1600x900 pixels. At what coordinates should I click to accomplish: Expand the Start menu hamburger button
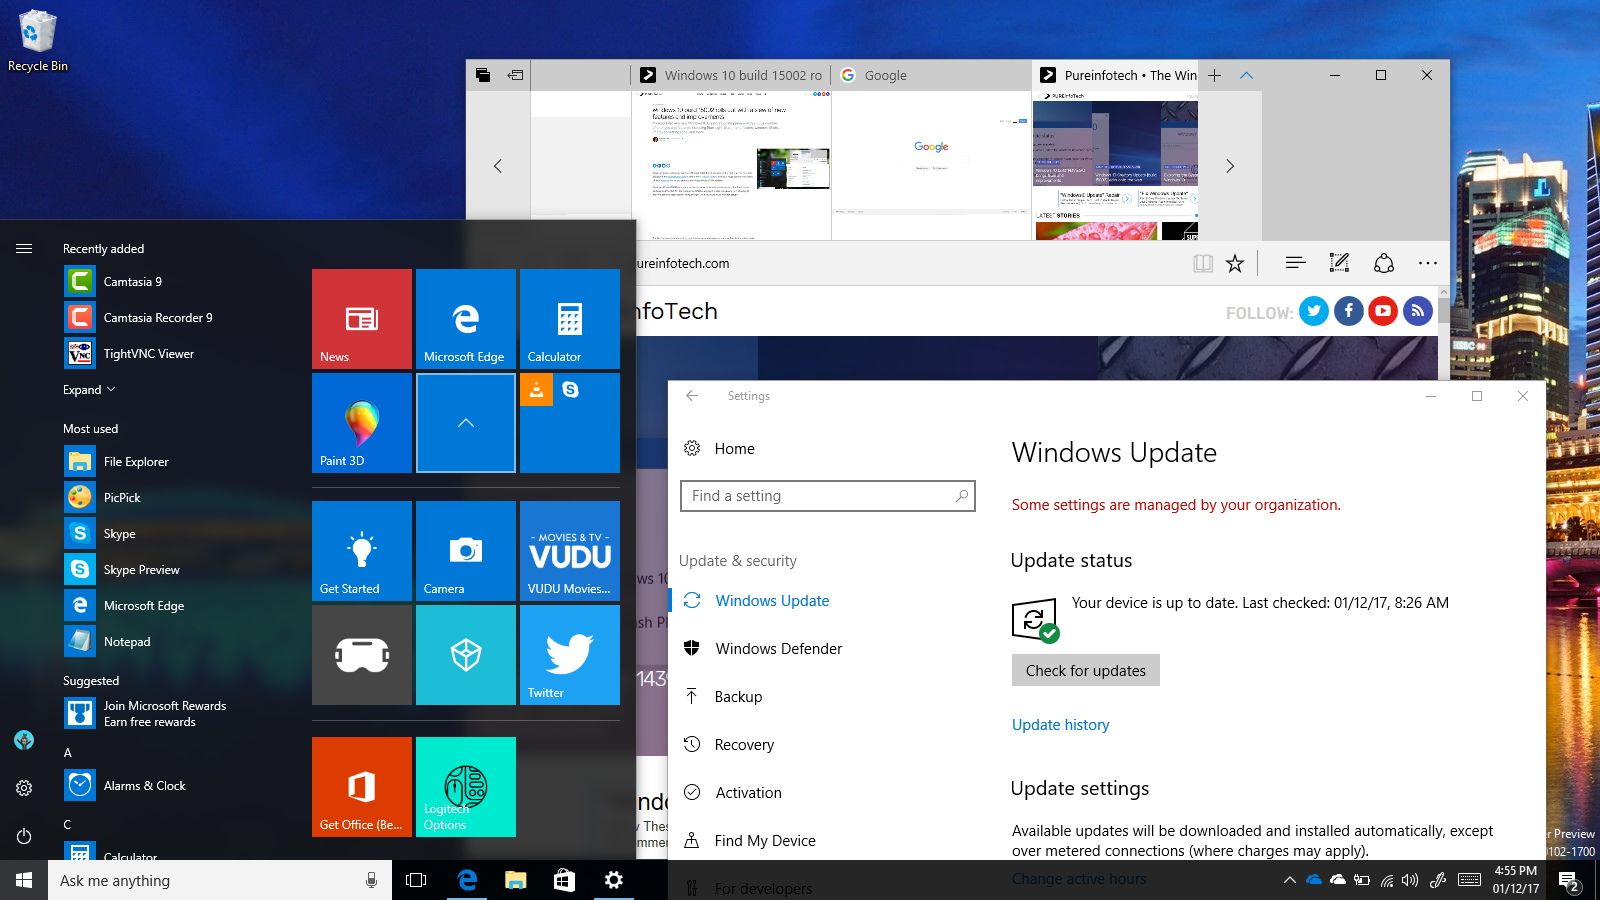[24, 249]
